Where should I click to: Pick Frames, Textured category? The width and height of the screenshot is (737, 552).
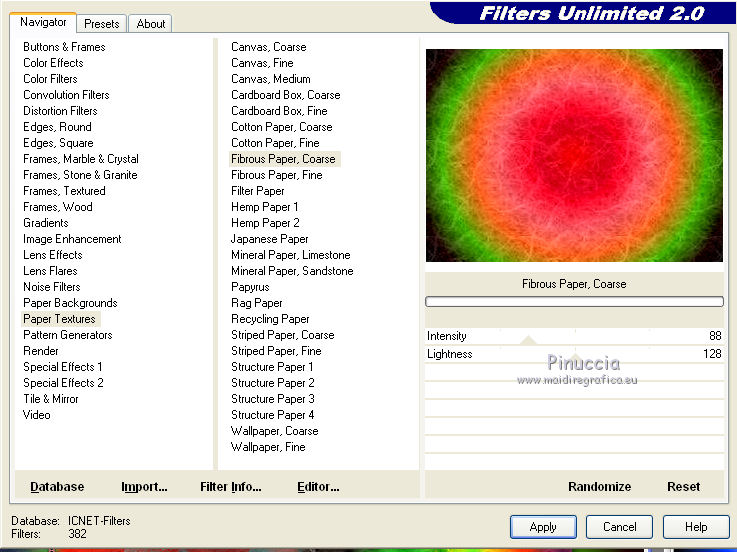64,191
